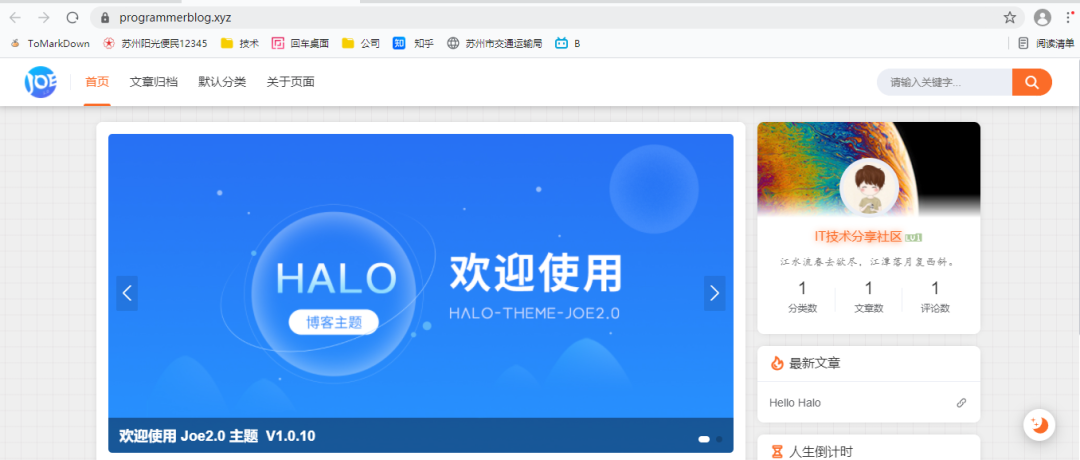
Task: Open 苏州阳光便民12345 bookmark
Action: click(x=155, y=43)
